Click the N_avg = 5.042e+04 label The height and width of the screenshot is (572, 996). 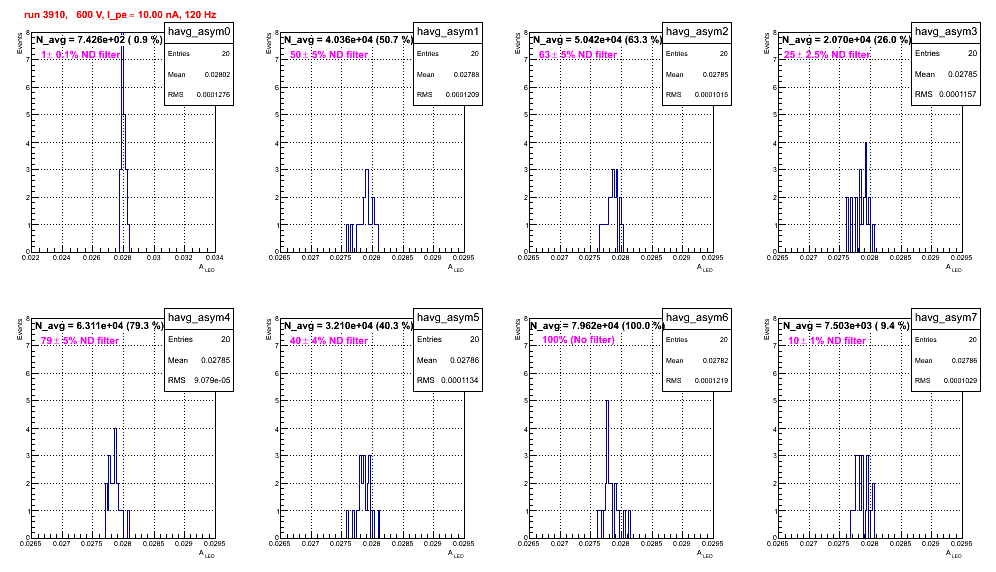(597, 40)
